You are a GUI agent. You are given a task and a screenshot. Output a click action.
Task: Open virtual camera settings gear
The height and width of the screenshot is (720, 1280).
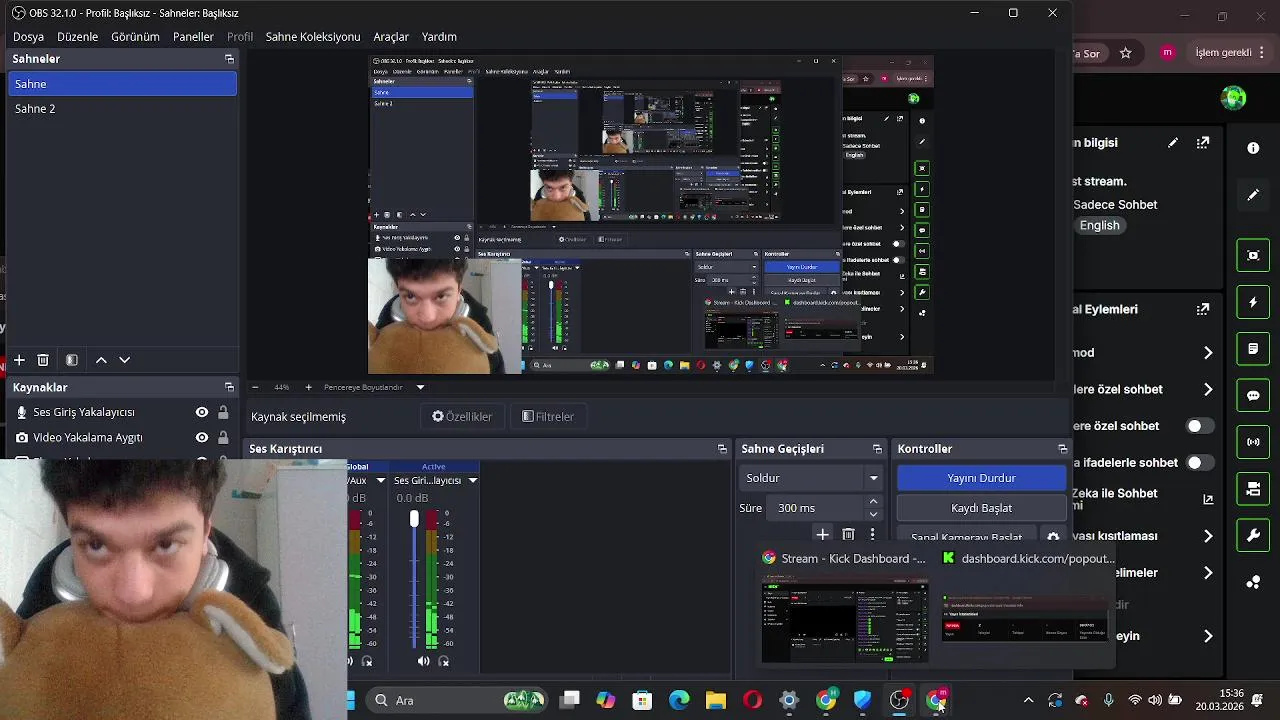(1053, 537)
